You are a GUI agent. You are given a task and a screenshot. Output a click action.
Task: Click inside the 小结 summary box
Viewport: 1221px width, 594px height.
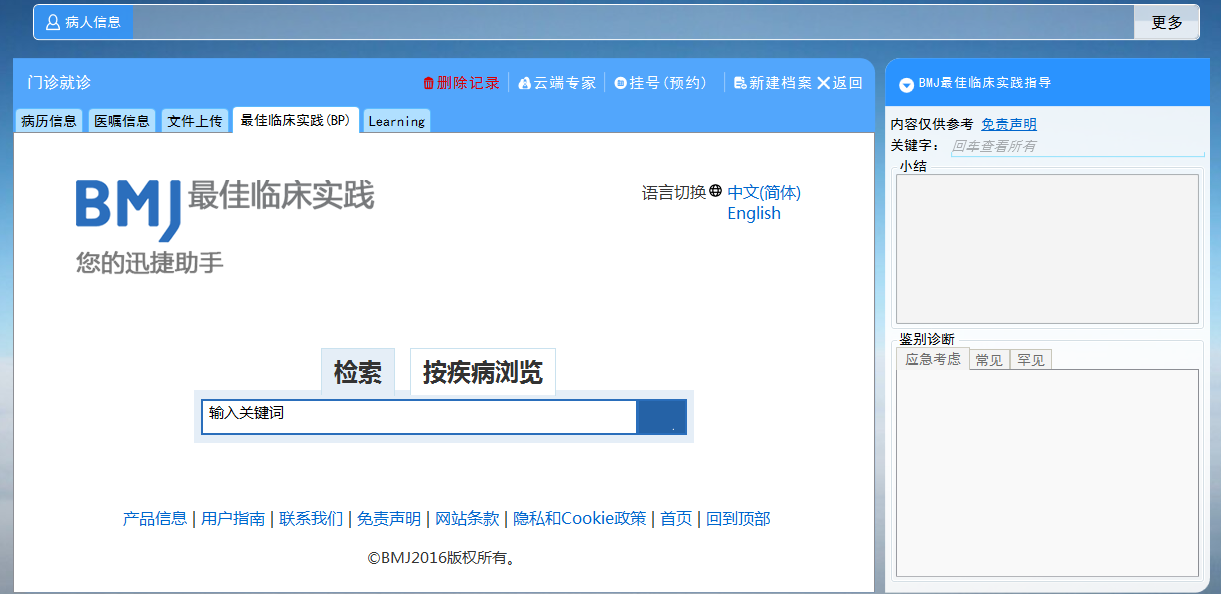(x=1047, y=249)
